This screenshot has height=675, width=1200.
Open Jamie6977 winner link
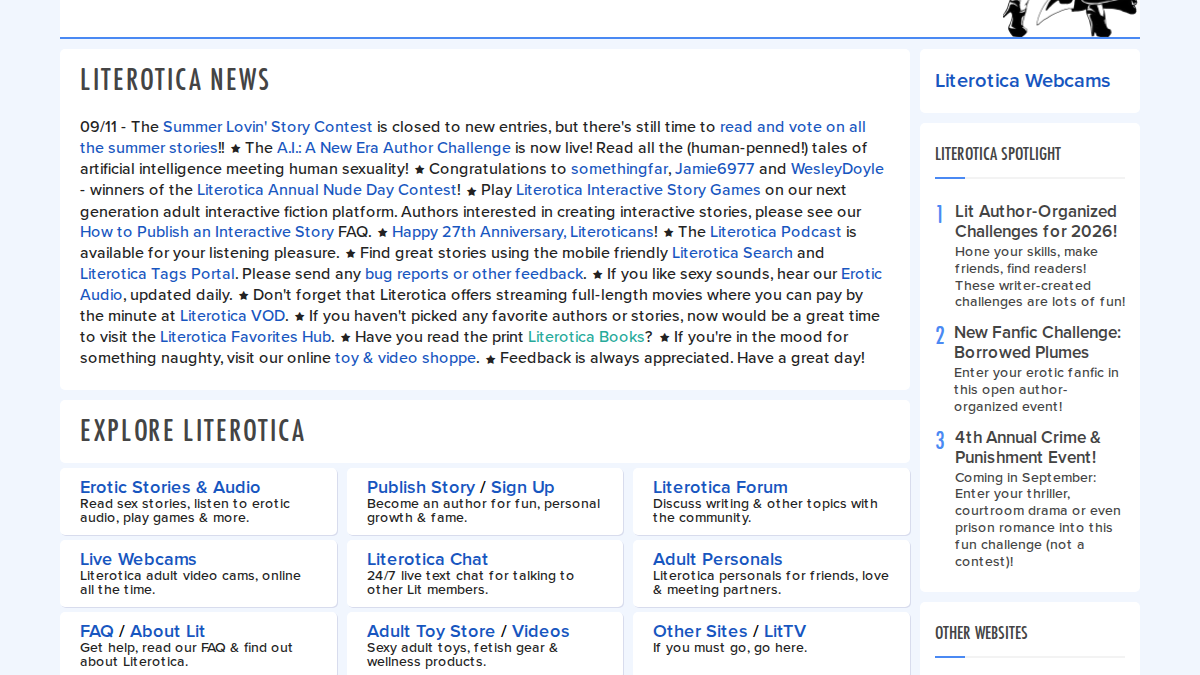coord(715,169)
